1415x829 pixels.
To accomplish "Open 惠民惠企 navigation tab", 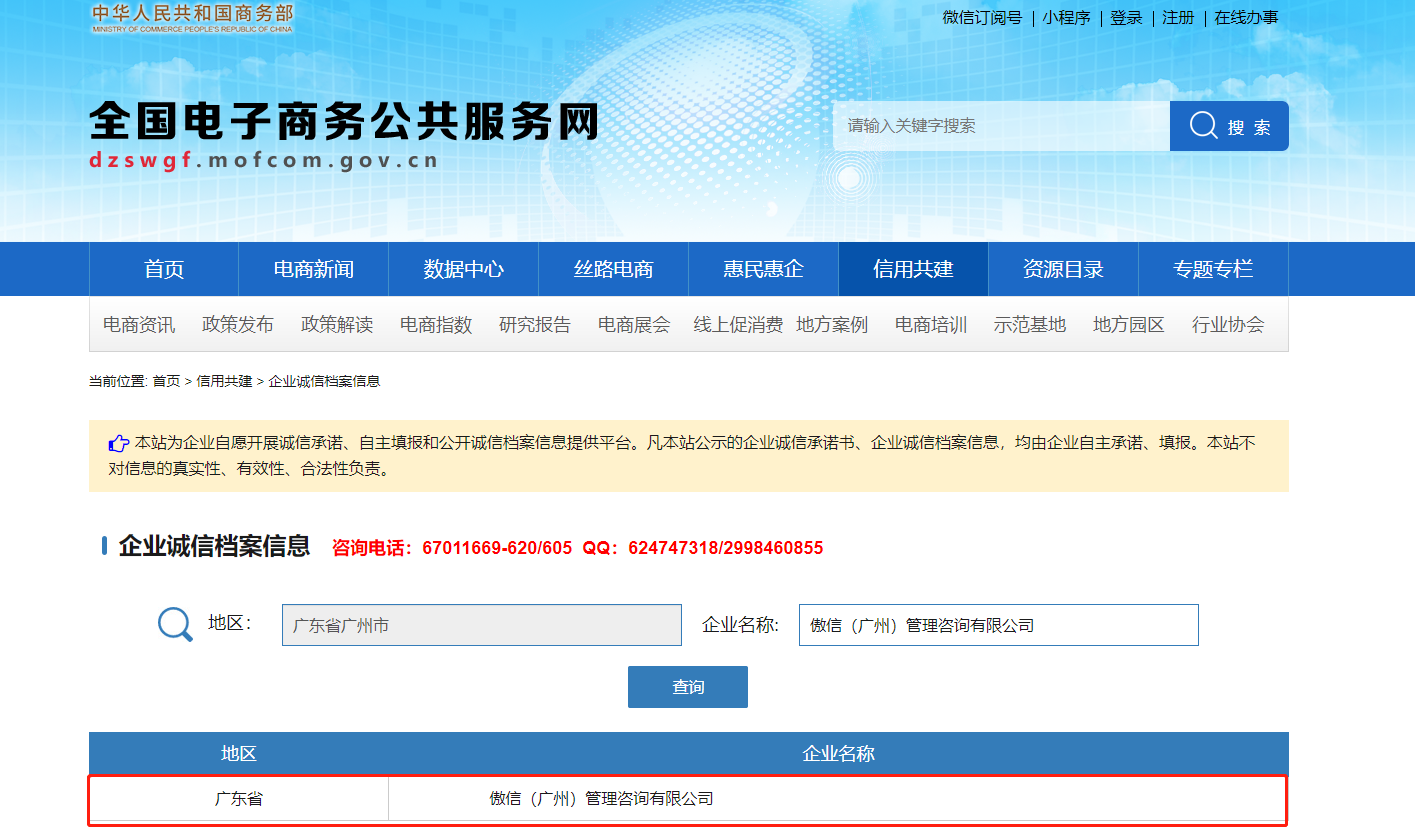I will pyautogui.click(x=764, y=269).
